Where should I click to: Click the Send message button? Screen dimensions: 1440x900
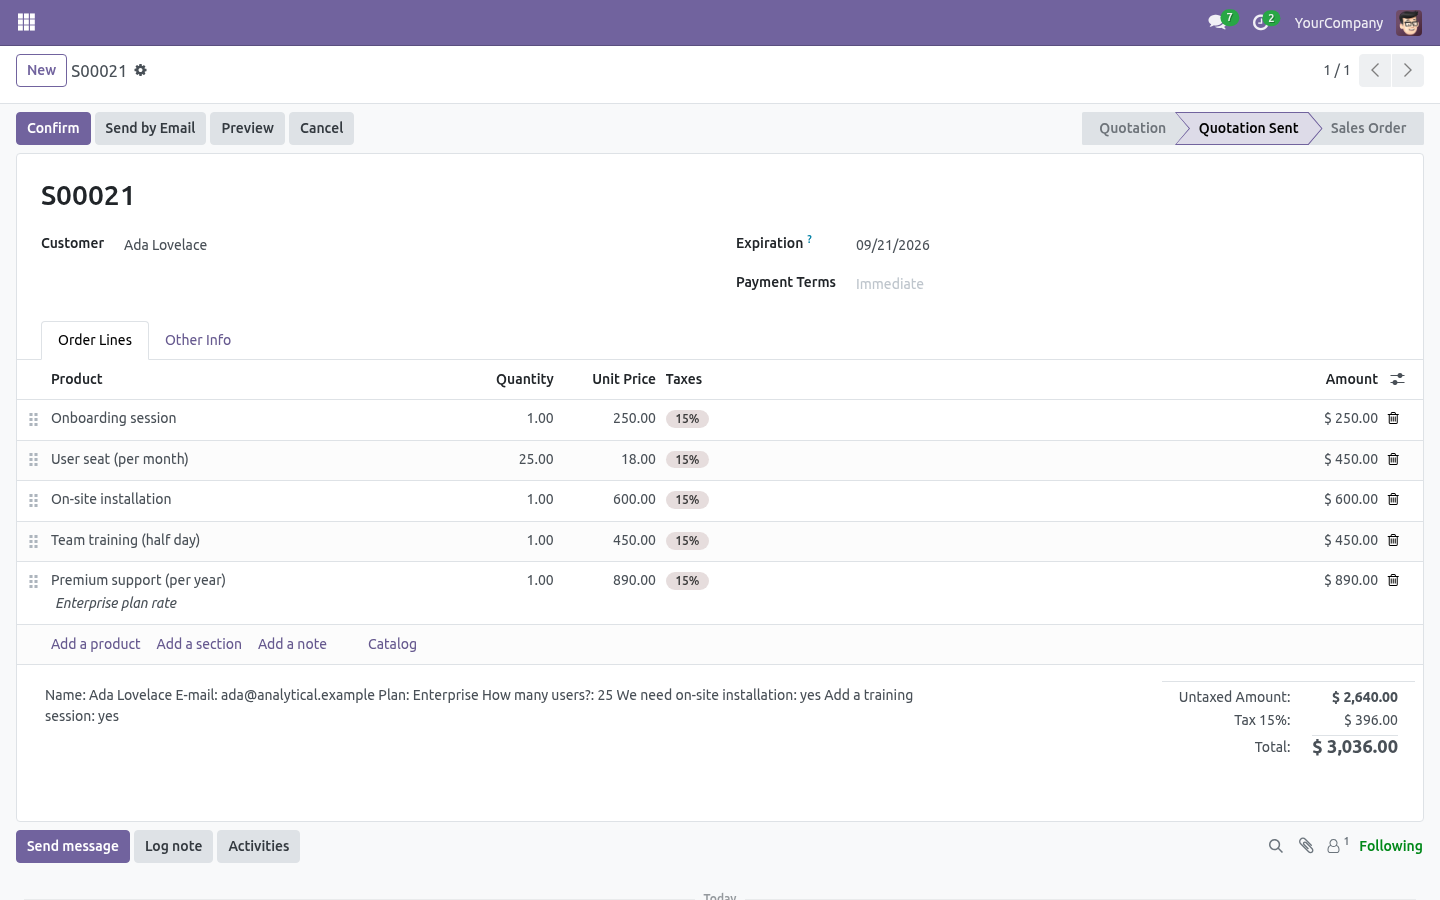coord(73,846)
